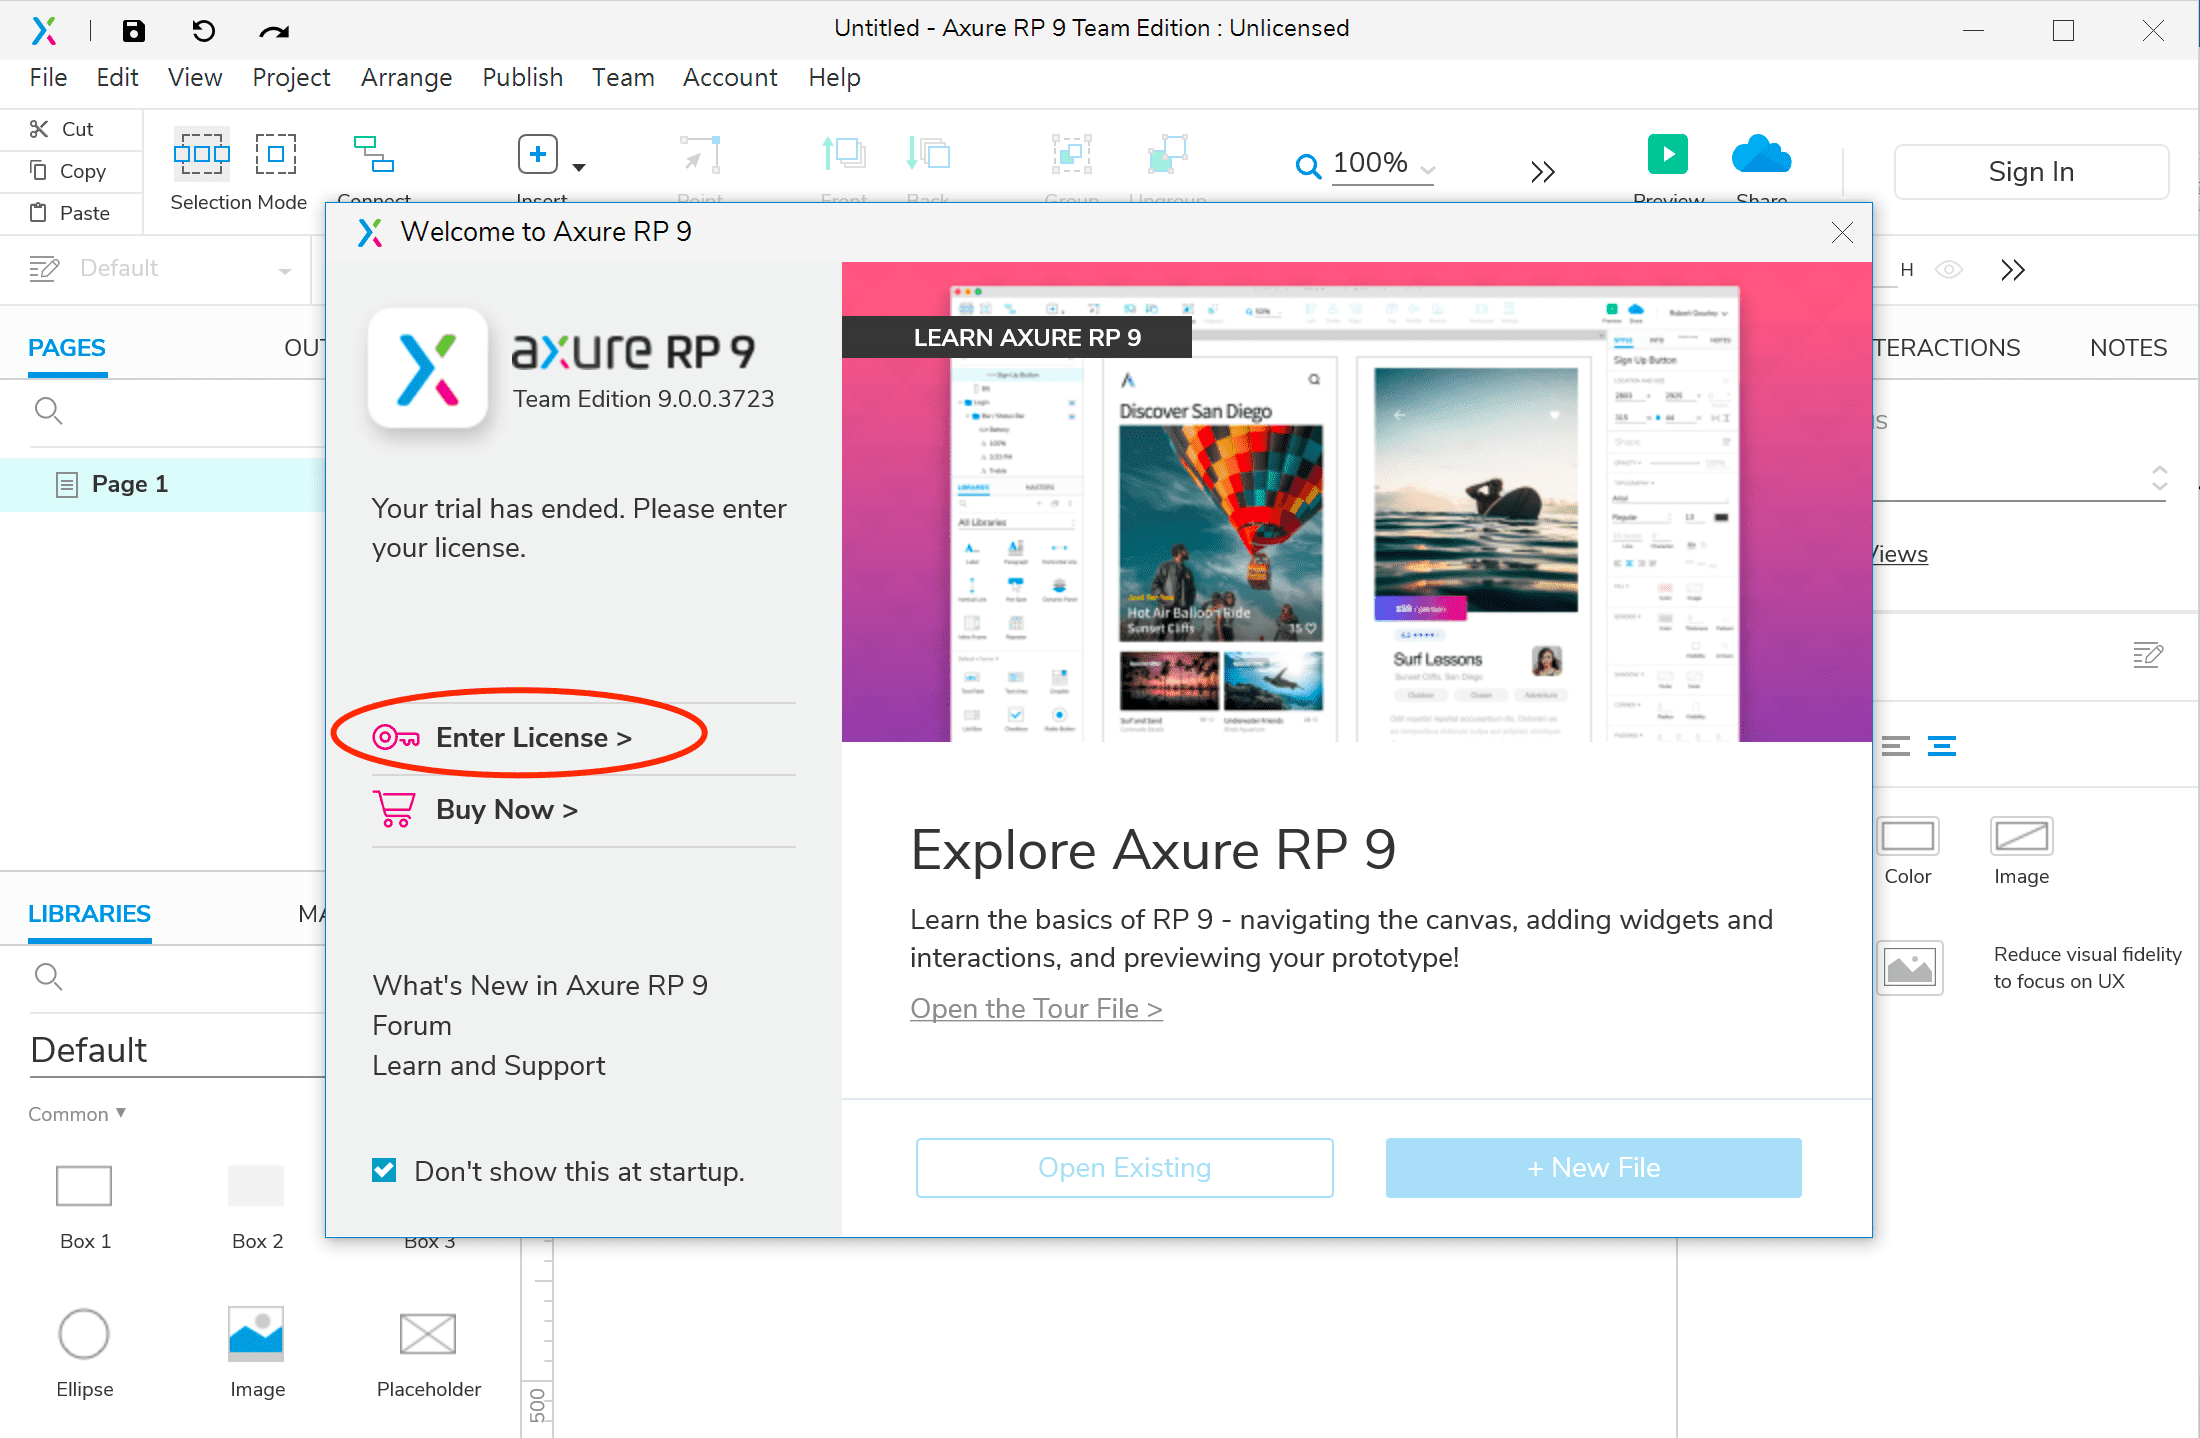Click the Undo arrow icon

(x=203, y=30)
